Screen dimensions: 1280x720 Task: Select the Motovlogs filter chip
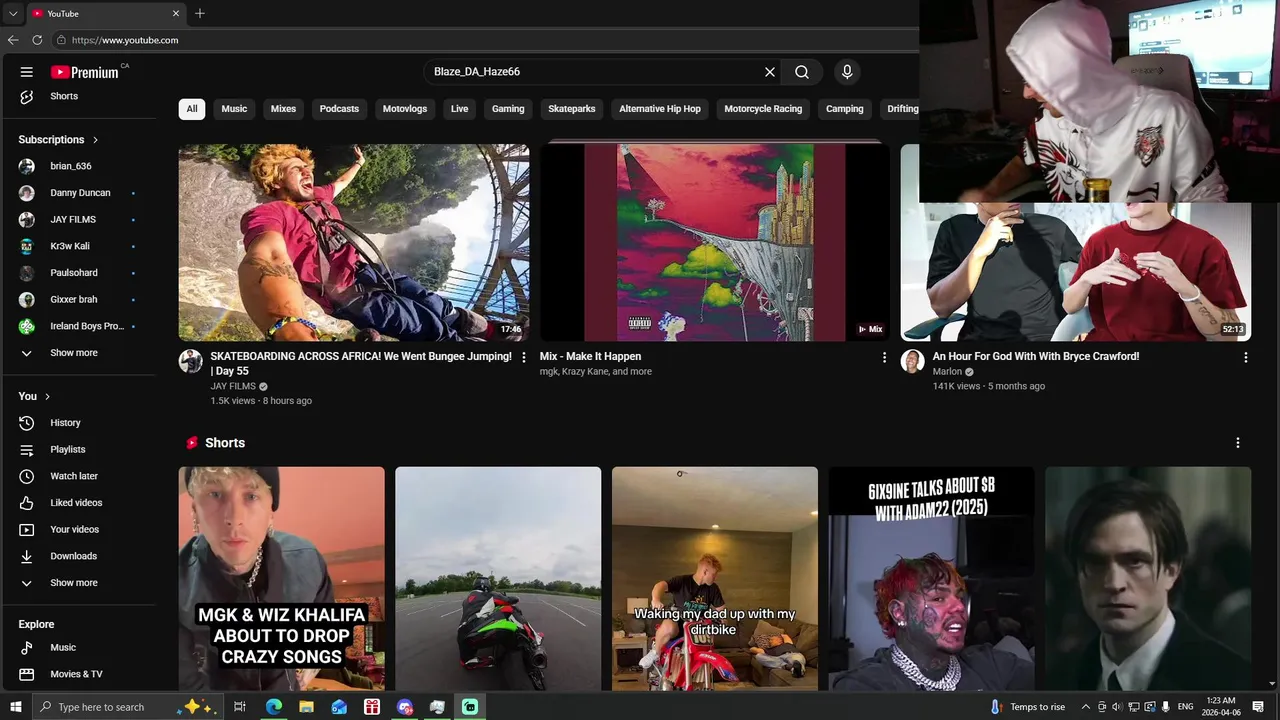click(x=405, y=109)
